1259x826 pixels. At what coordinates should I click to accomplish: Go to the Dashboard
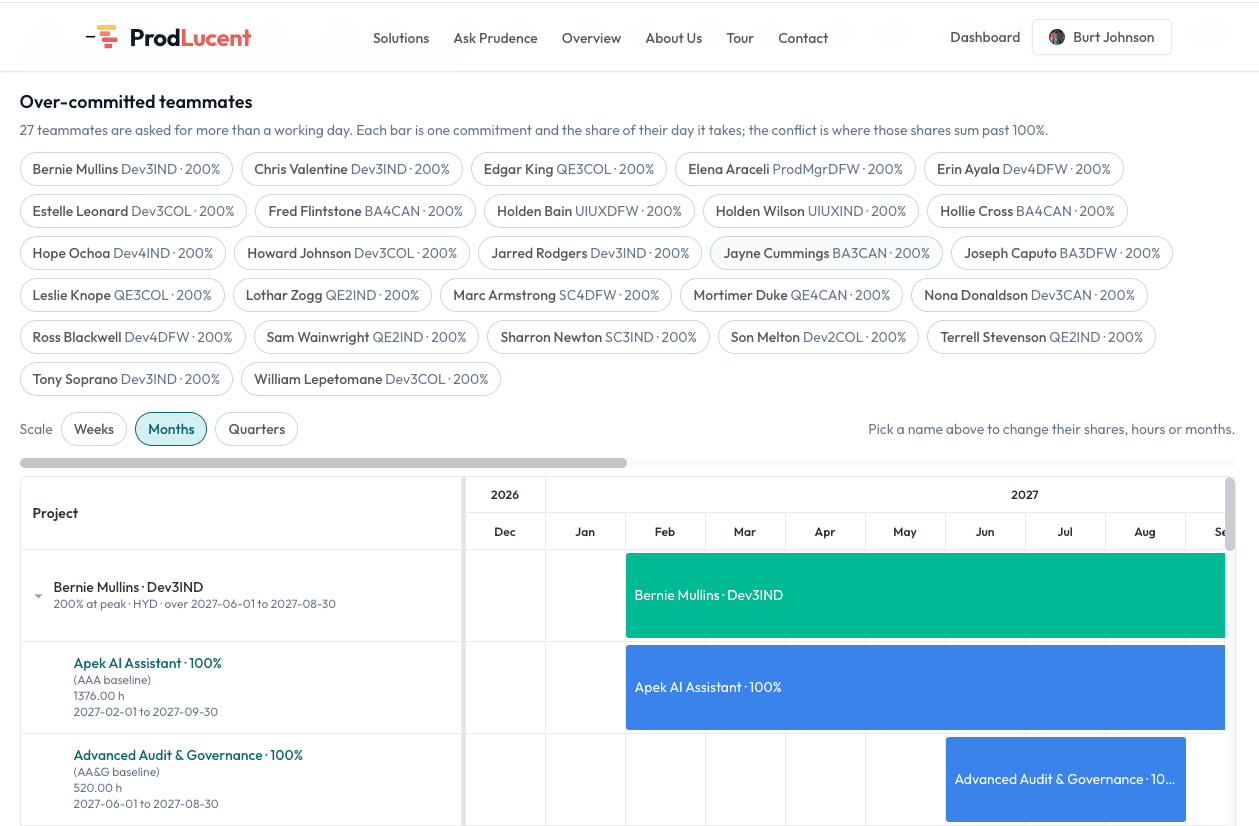tap(985, 37)
